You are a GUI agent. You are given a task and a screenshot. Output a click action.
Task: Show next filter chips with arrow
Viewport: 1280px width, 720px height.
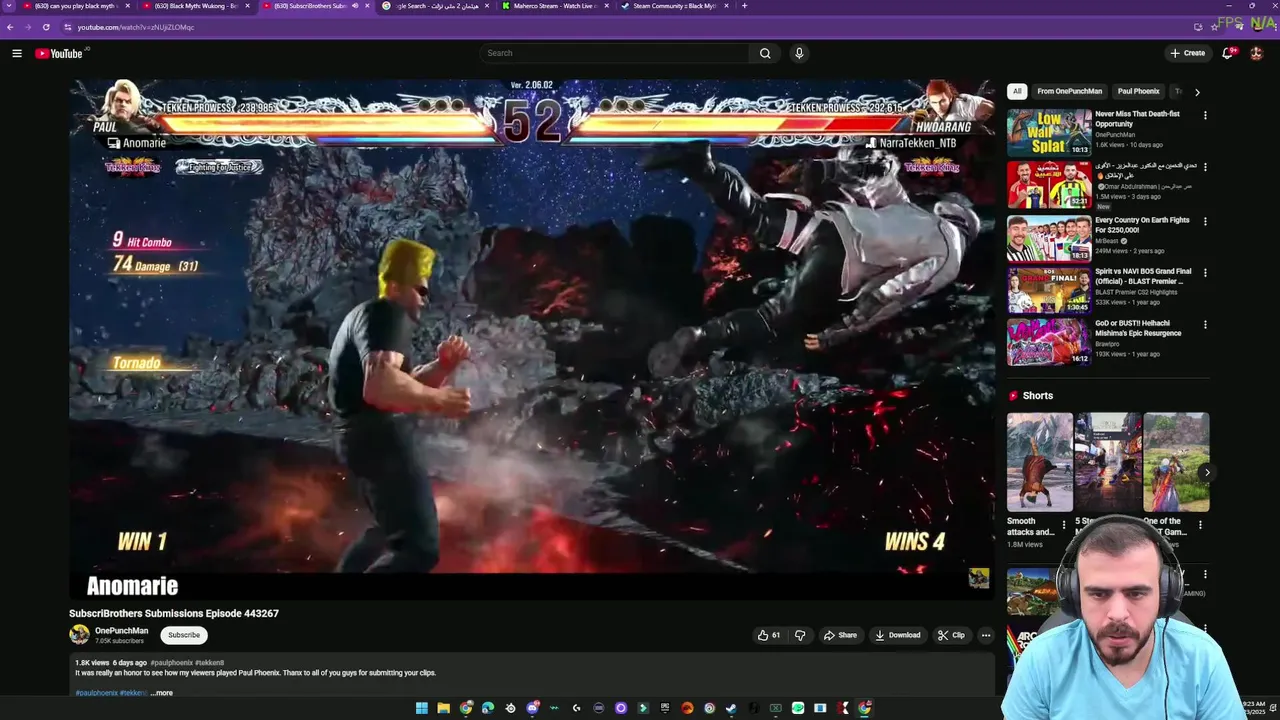[1197, 92]
